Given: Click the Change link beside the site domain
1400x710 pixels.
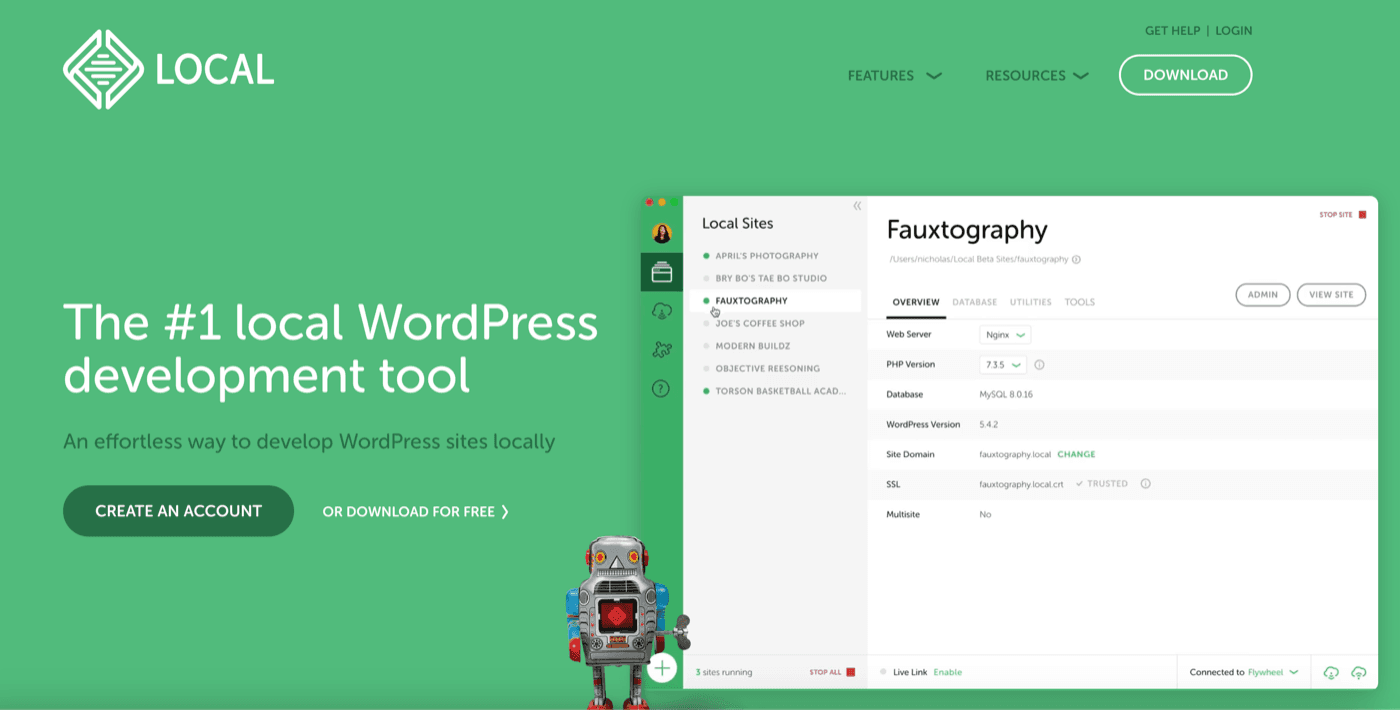Looking at the screenshot, I should click(x=1076, y=454).
